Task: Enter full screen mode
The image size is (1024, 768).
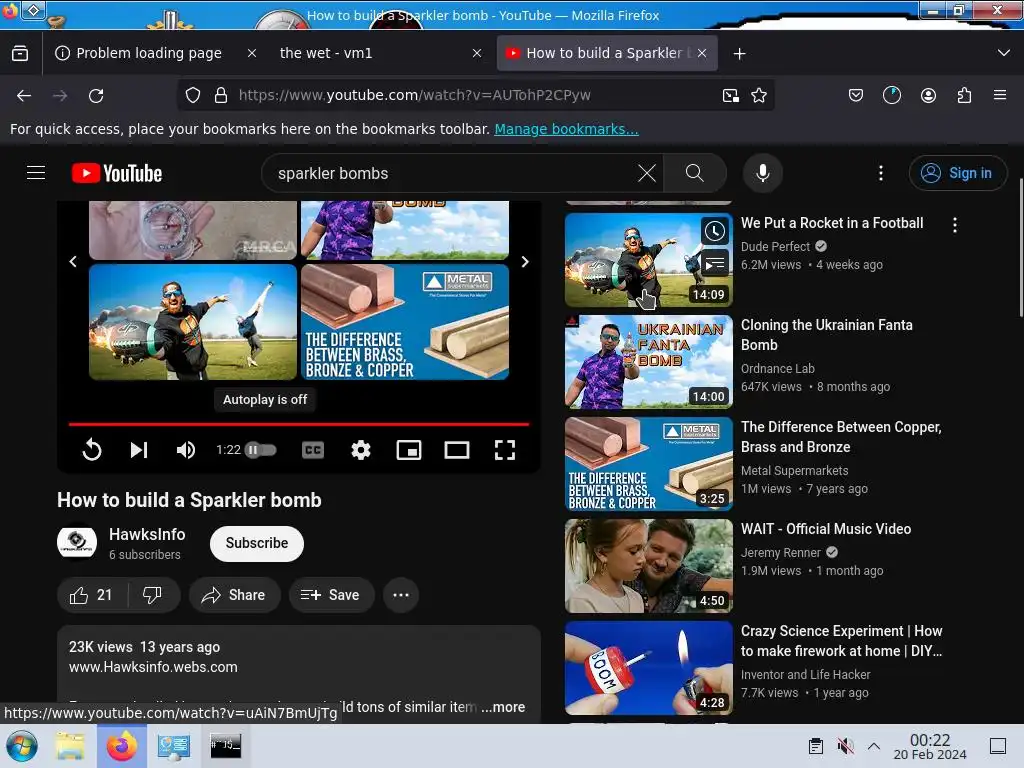Action: tap(505, 450)
